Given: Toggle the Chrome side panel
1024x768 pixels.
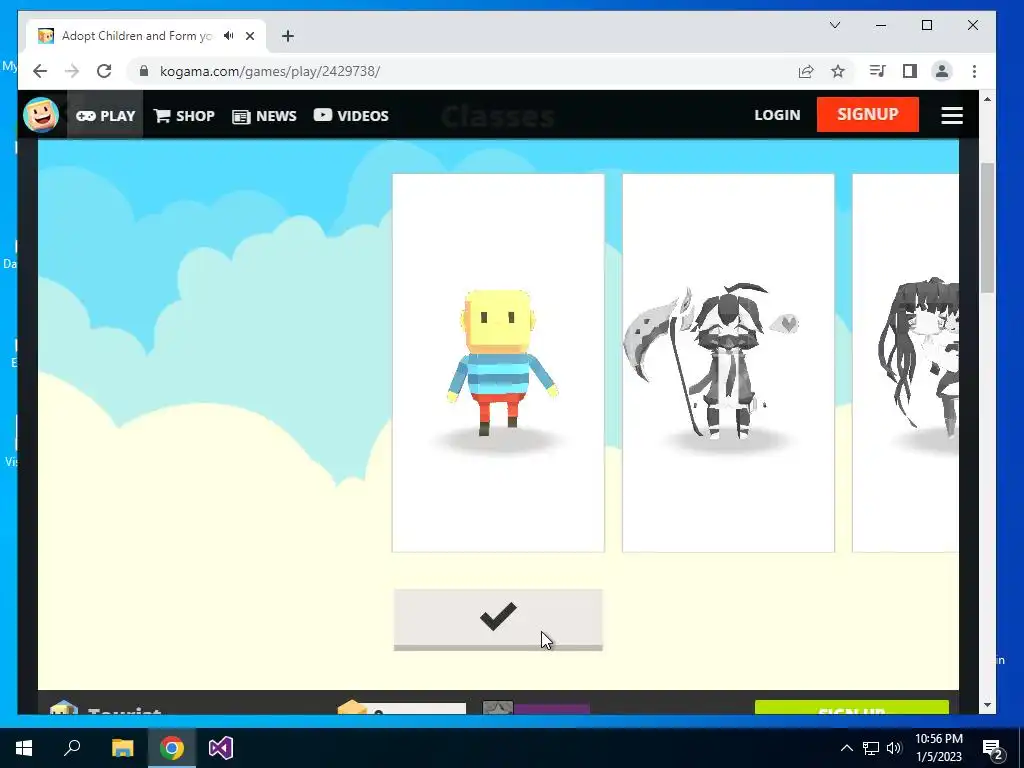Looking at the screenshot, I should point(910,71).
